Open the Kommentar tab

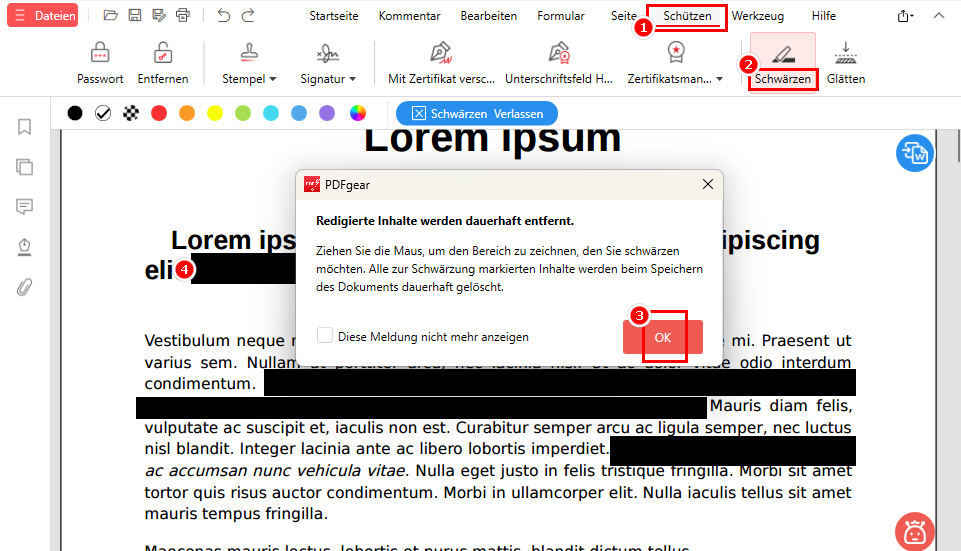click(409, 16)
